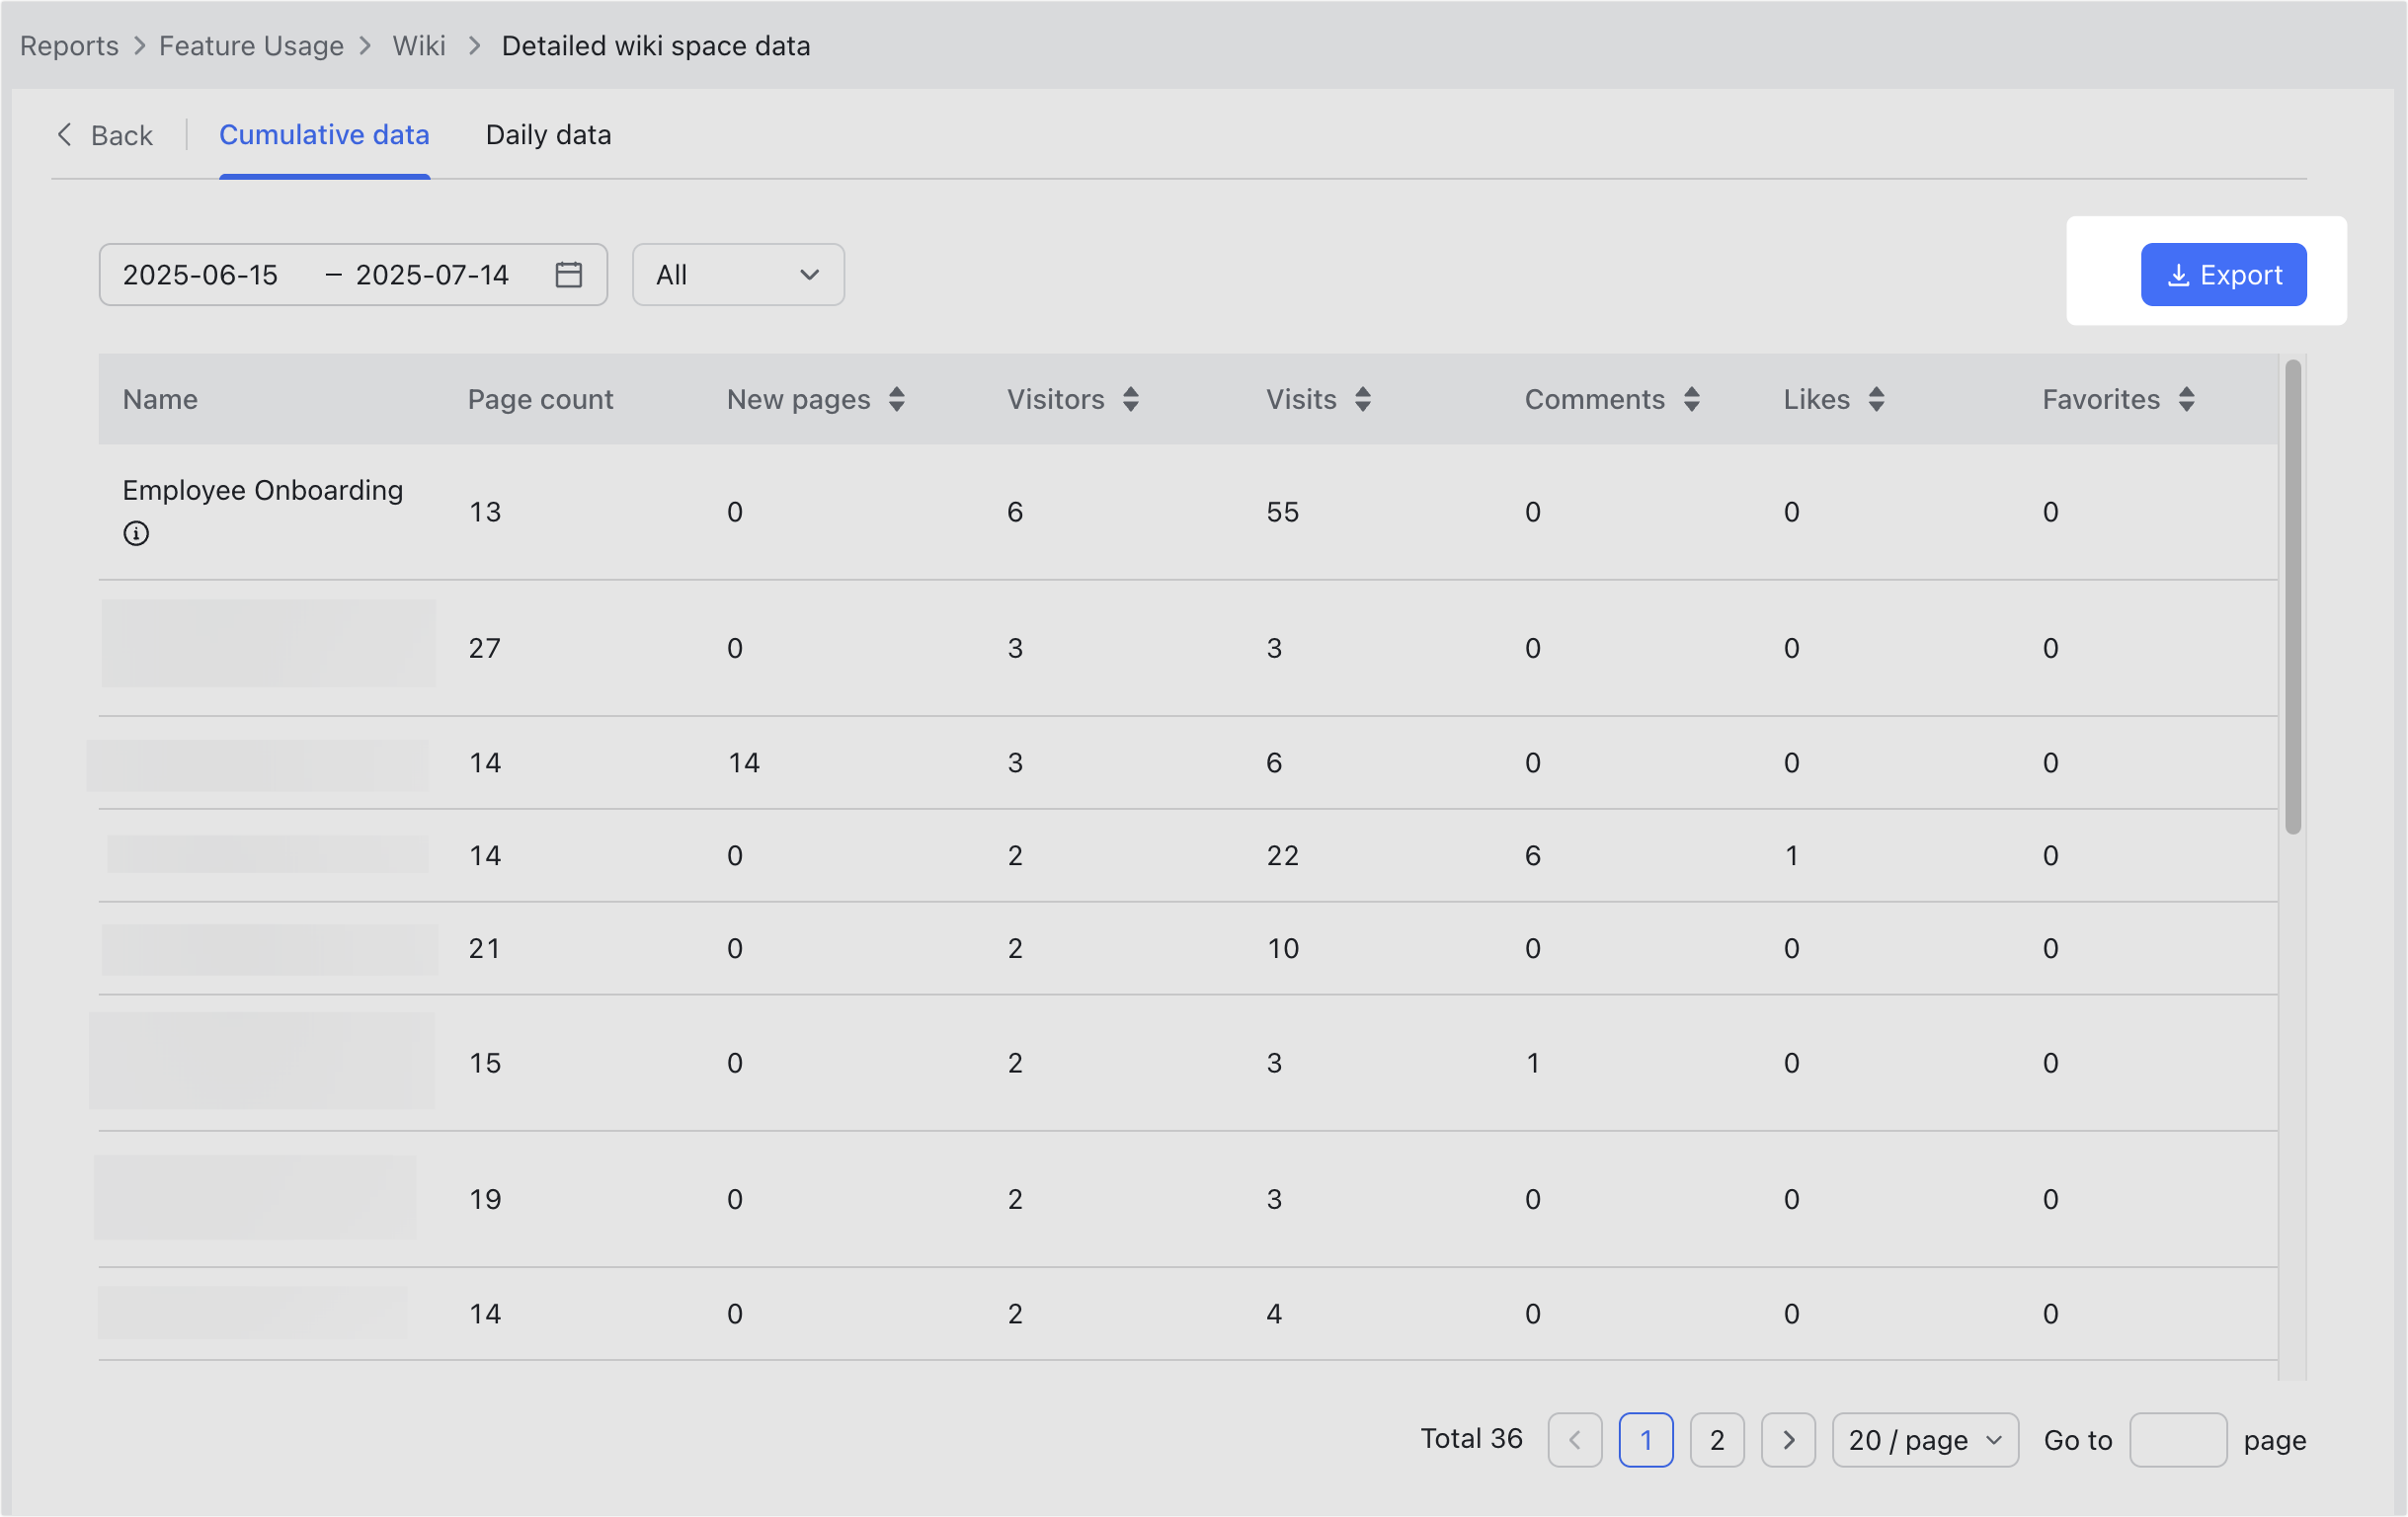Click the Name column header
The image size is (2408, 1517).
click(160, 399)
